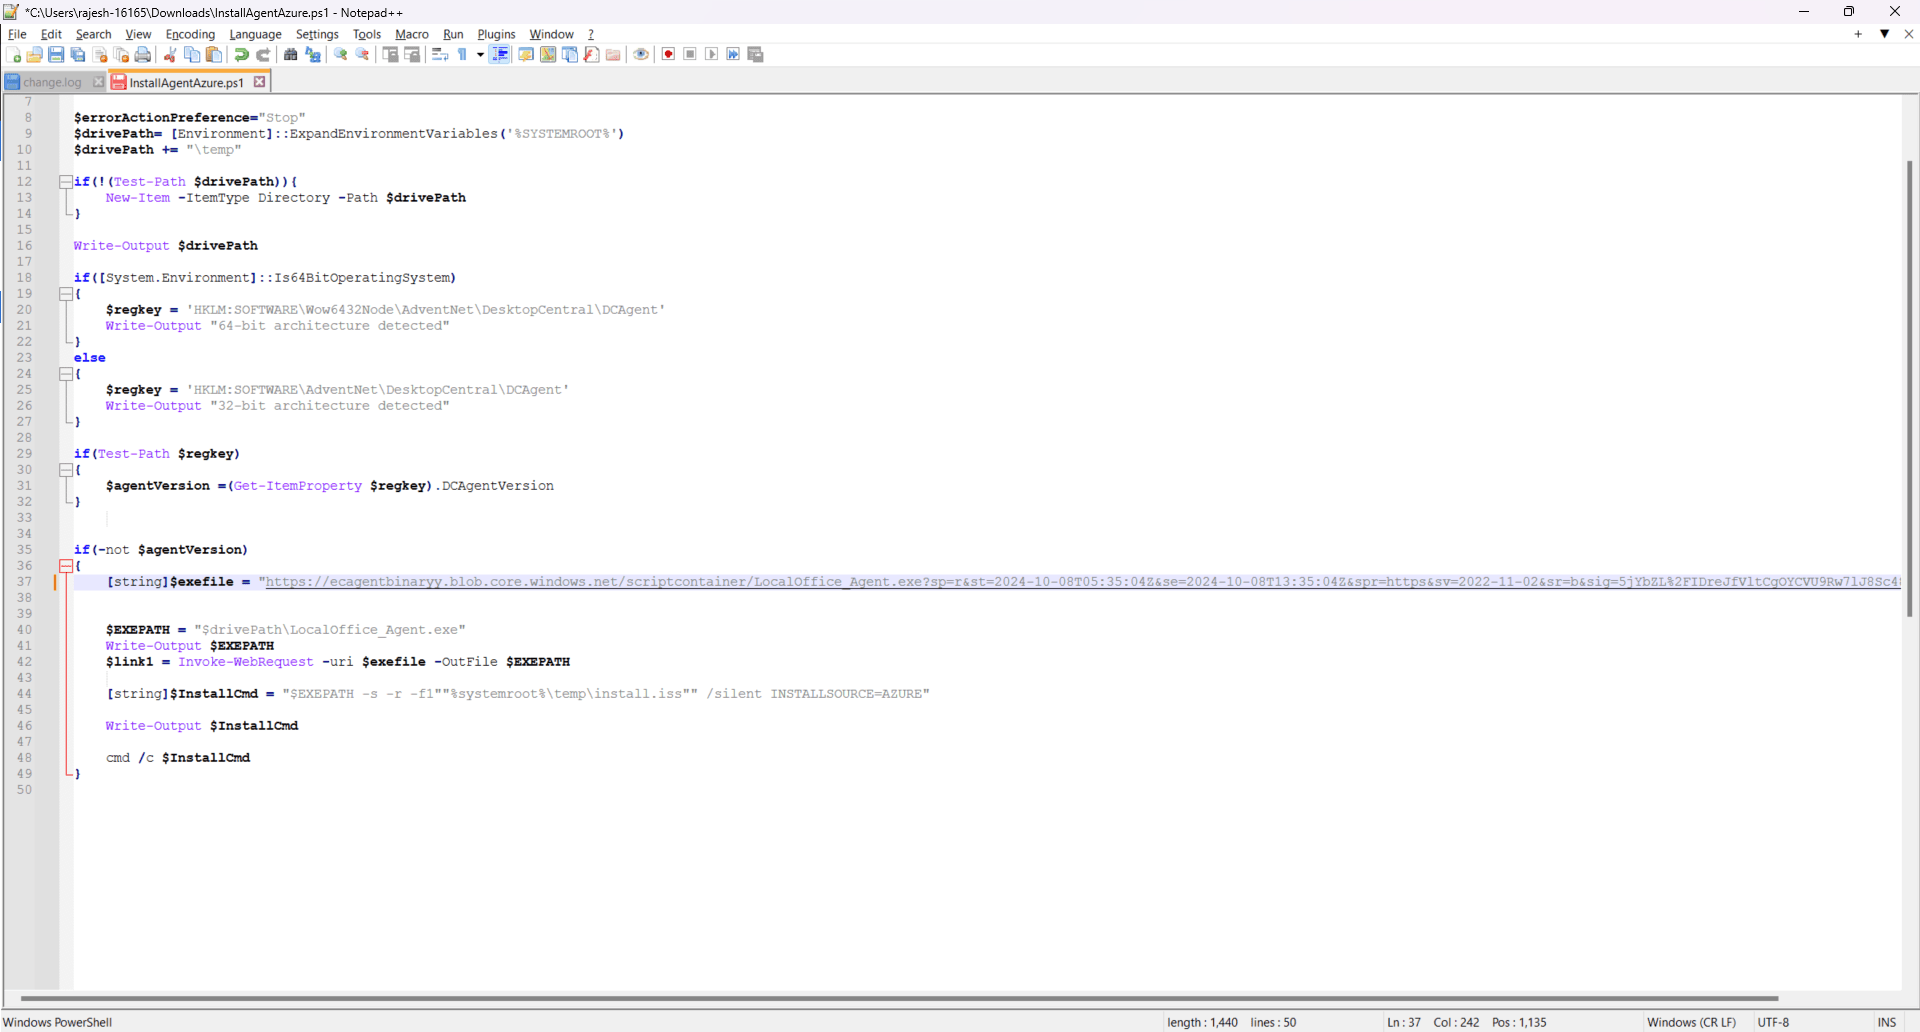The image size is (1920, 1032).
Task: Toggle INS insert mode in status bar
Action: pos(1887,1022)
